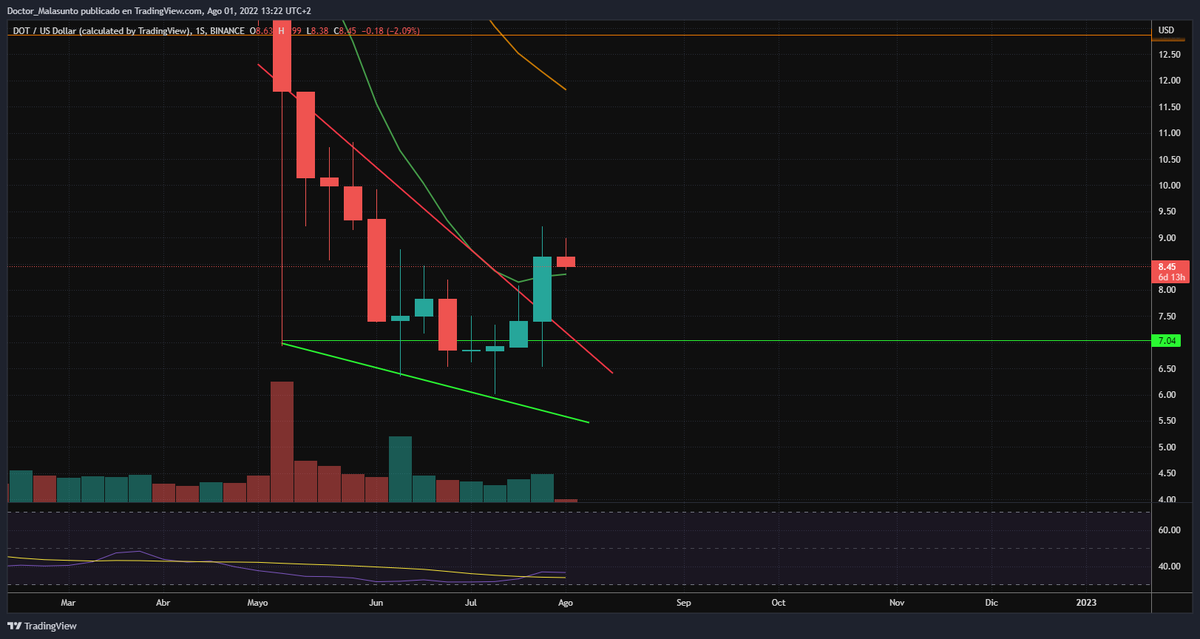Viewport: 1200px width, 639px height.
Task: Click the TradingView logo at bottom left
Action: [x=41, y=626]
